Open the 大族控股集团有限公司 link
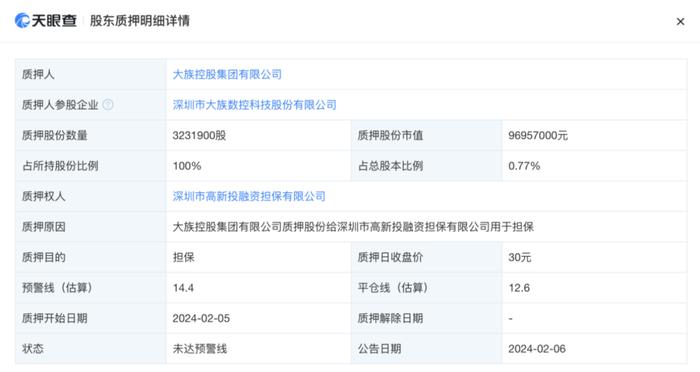700x372 pixels. [227, 74]
